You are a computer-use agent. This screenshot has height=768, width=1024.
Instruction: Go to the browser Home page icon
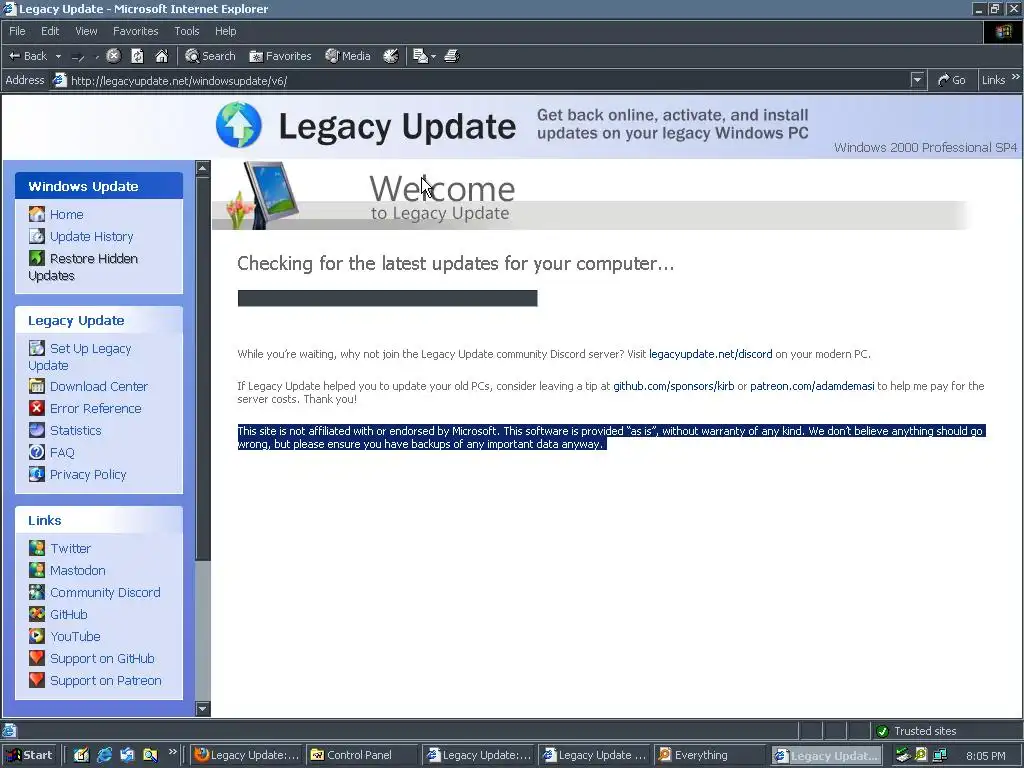(x=161, y=56)
